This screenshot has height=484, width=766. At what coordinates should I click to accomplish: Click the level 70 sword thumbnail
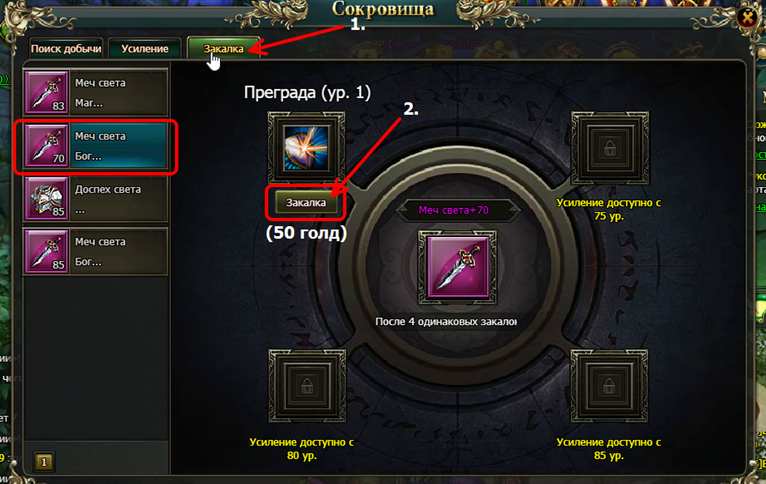pyautogui.click(x=46, y=145)
